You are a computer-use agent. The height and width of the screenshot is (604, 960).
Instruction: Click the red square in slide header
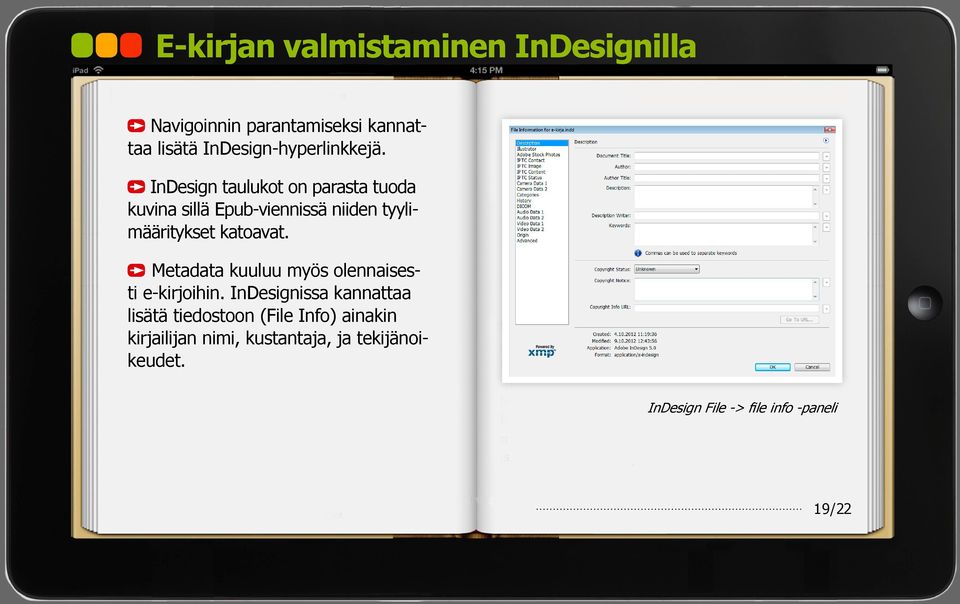130,45
